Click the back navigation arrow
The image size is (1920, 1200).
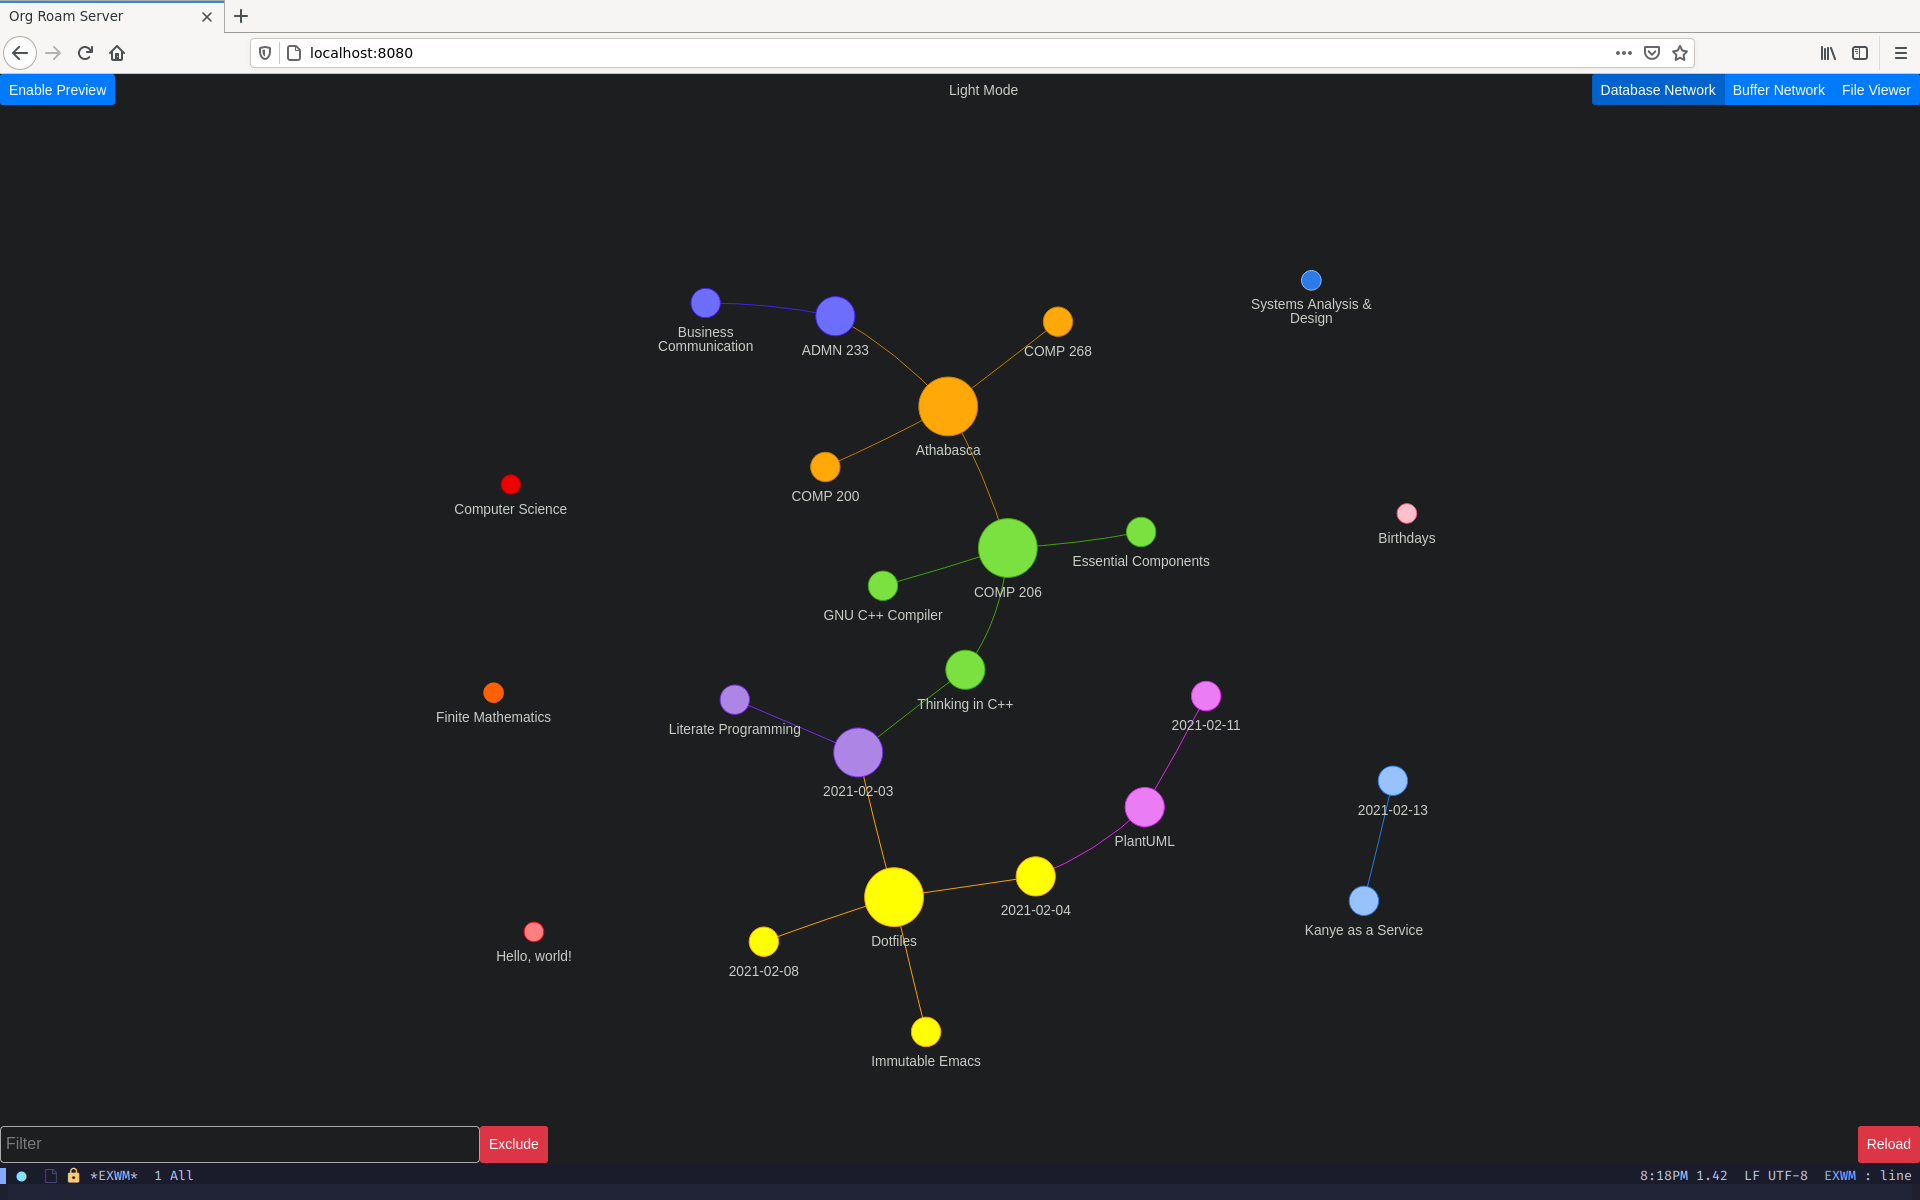click(x=19, y=53)
